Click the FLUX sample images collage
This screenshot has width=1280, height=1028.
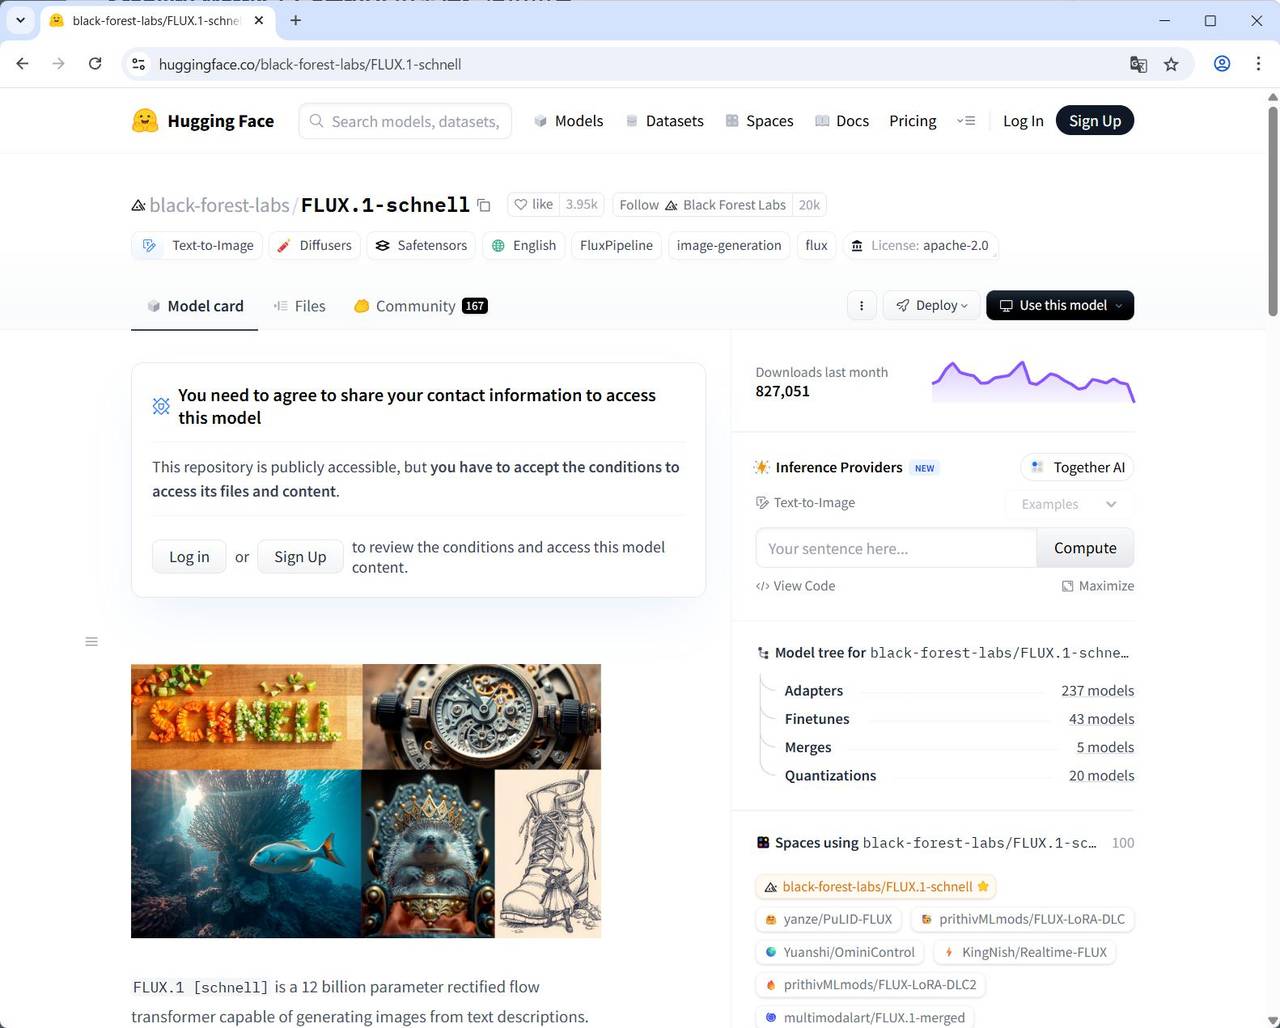(x=366, y=801)
